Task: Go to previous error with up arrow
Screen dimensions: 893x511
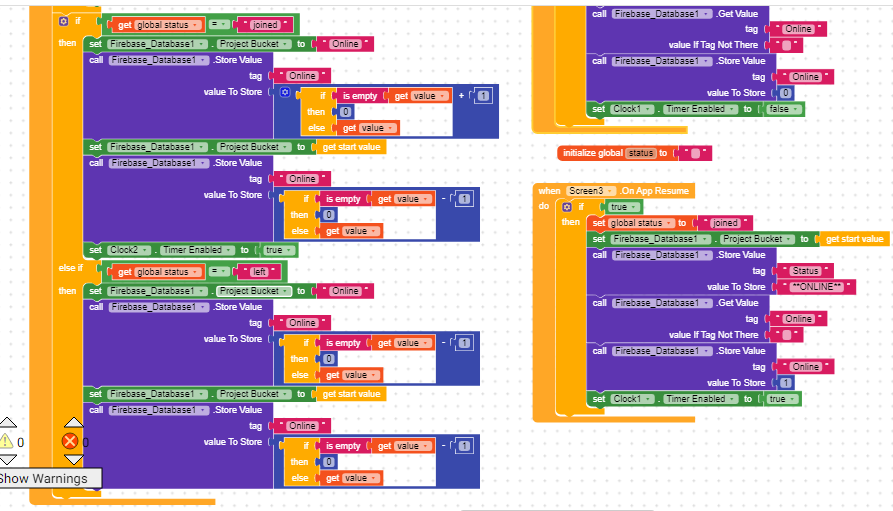Action: tap(73, 422)
